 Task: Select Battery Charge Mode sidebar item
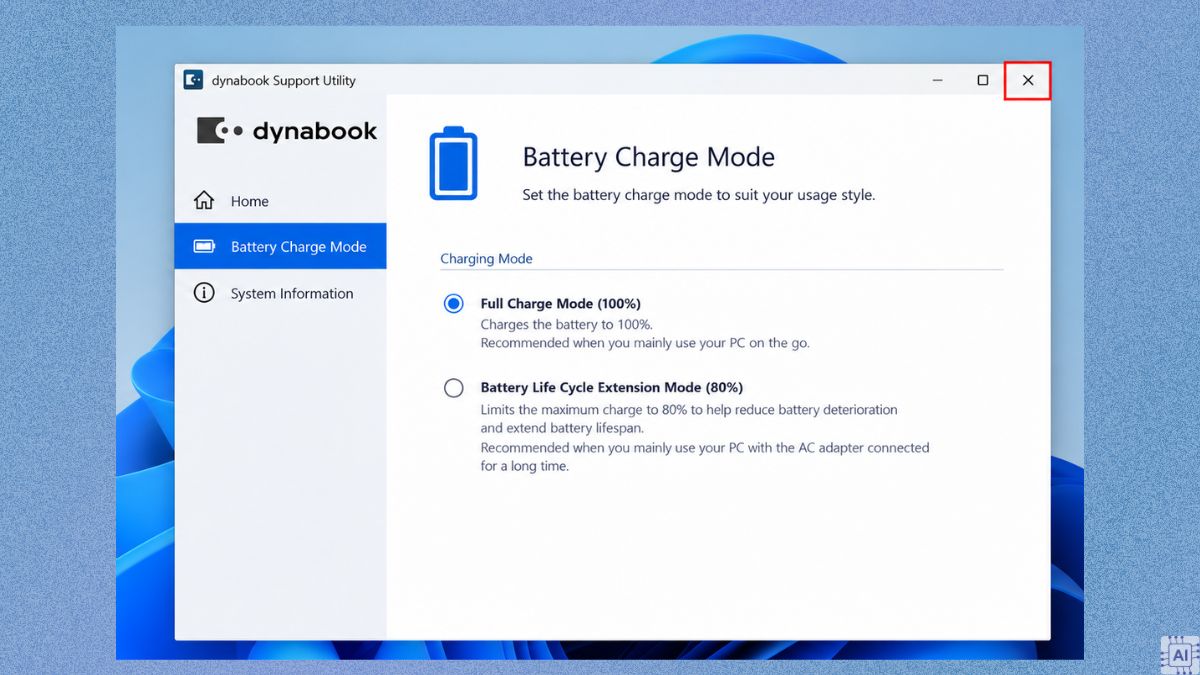(x=280, y=246)
